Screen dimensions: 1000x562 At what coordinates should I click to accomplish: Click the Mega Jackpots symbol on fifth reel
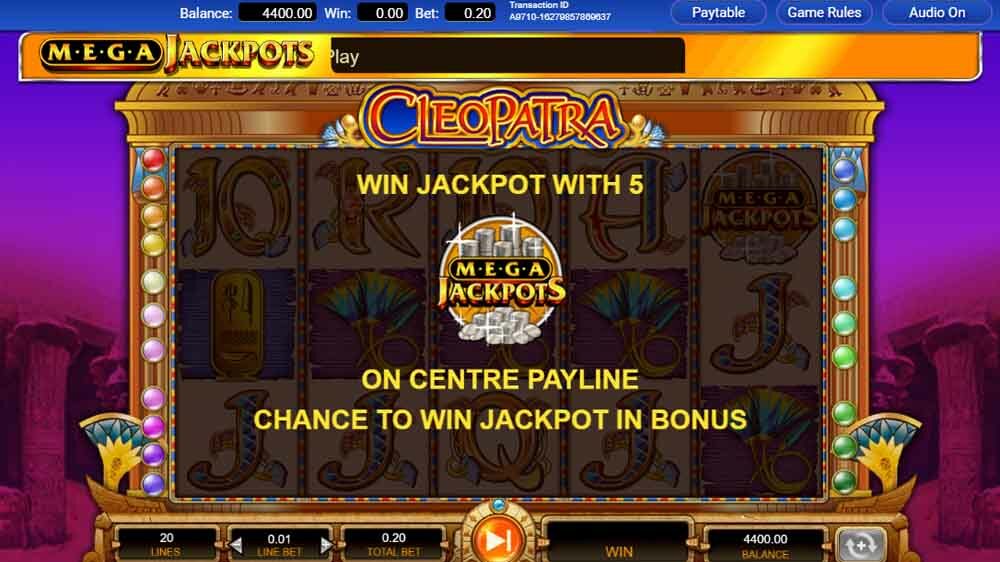click(x=759, y=207)
